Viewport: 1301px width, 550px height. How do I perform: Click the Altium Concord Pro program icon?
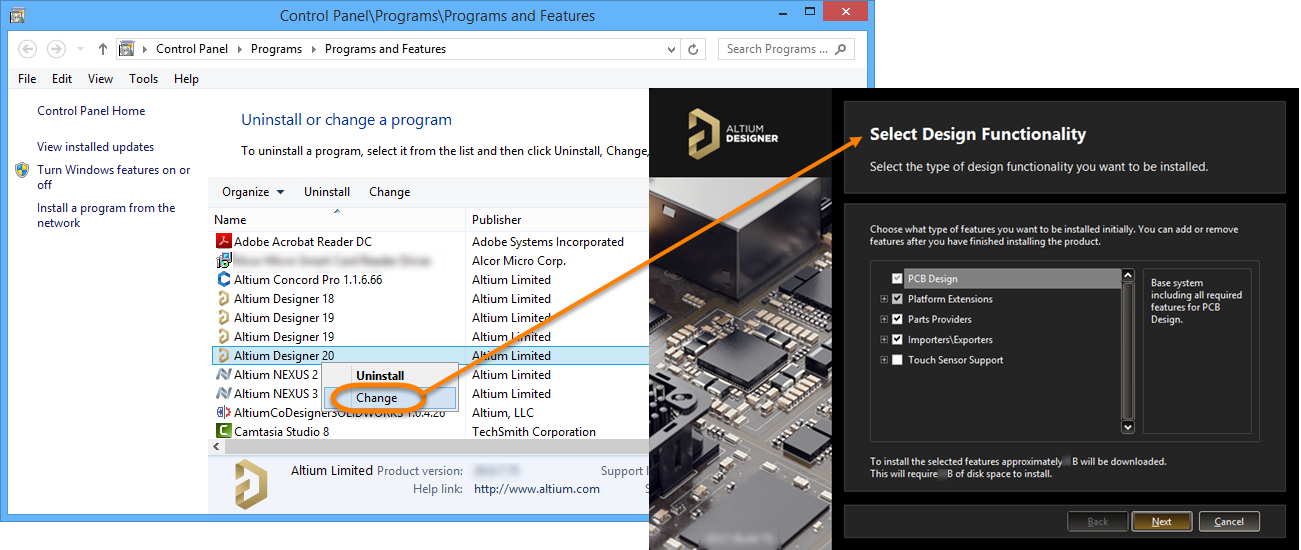[224, 280]
